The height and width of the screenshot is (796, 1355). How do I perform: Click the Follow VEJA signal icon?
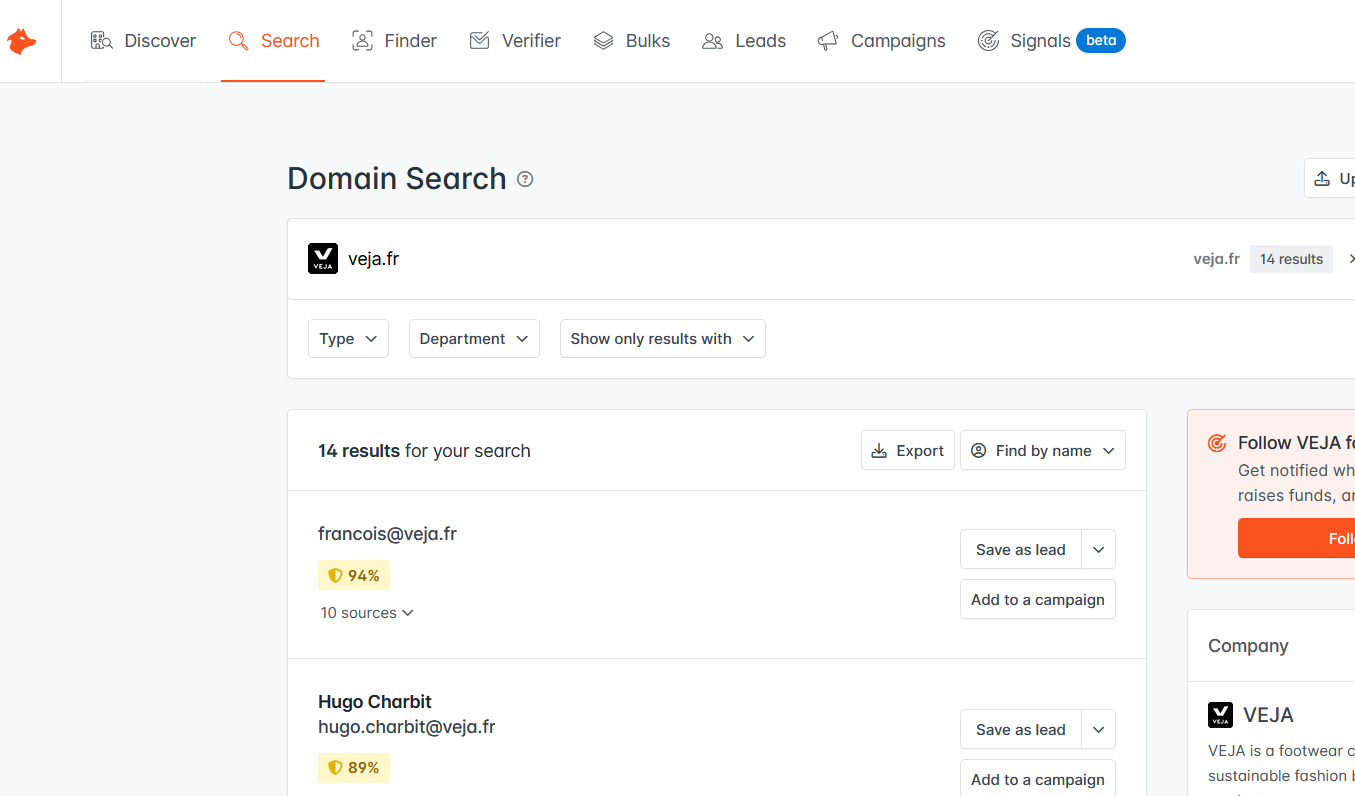pyautogui.click(x=1217, y=443)
